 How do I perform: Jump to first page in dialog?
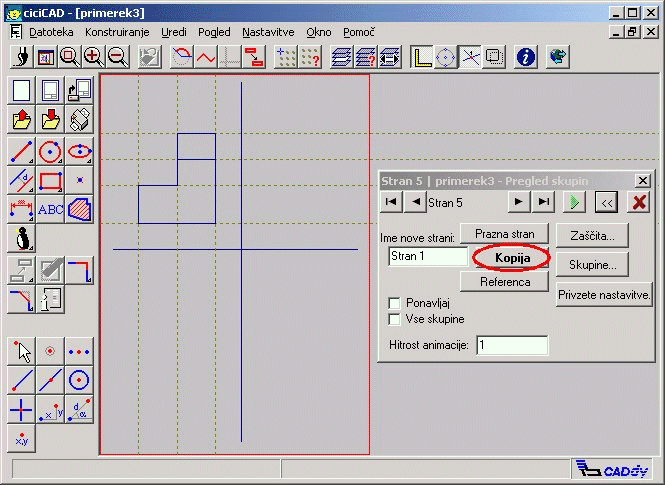(391, 202)
